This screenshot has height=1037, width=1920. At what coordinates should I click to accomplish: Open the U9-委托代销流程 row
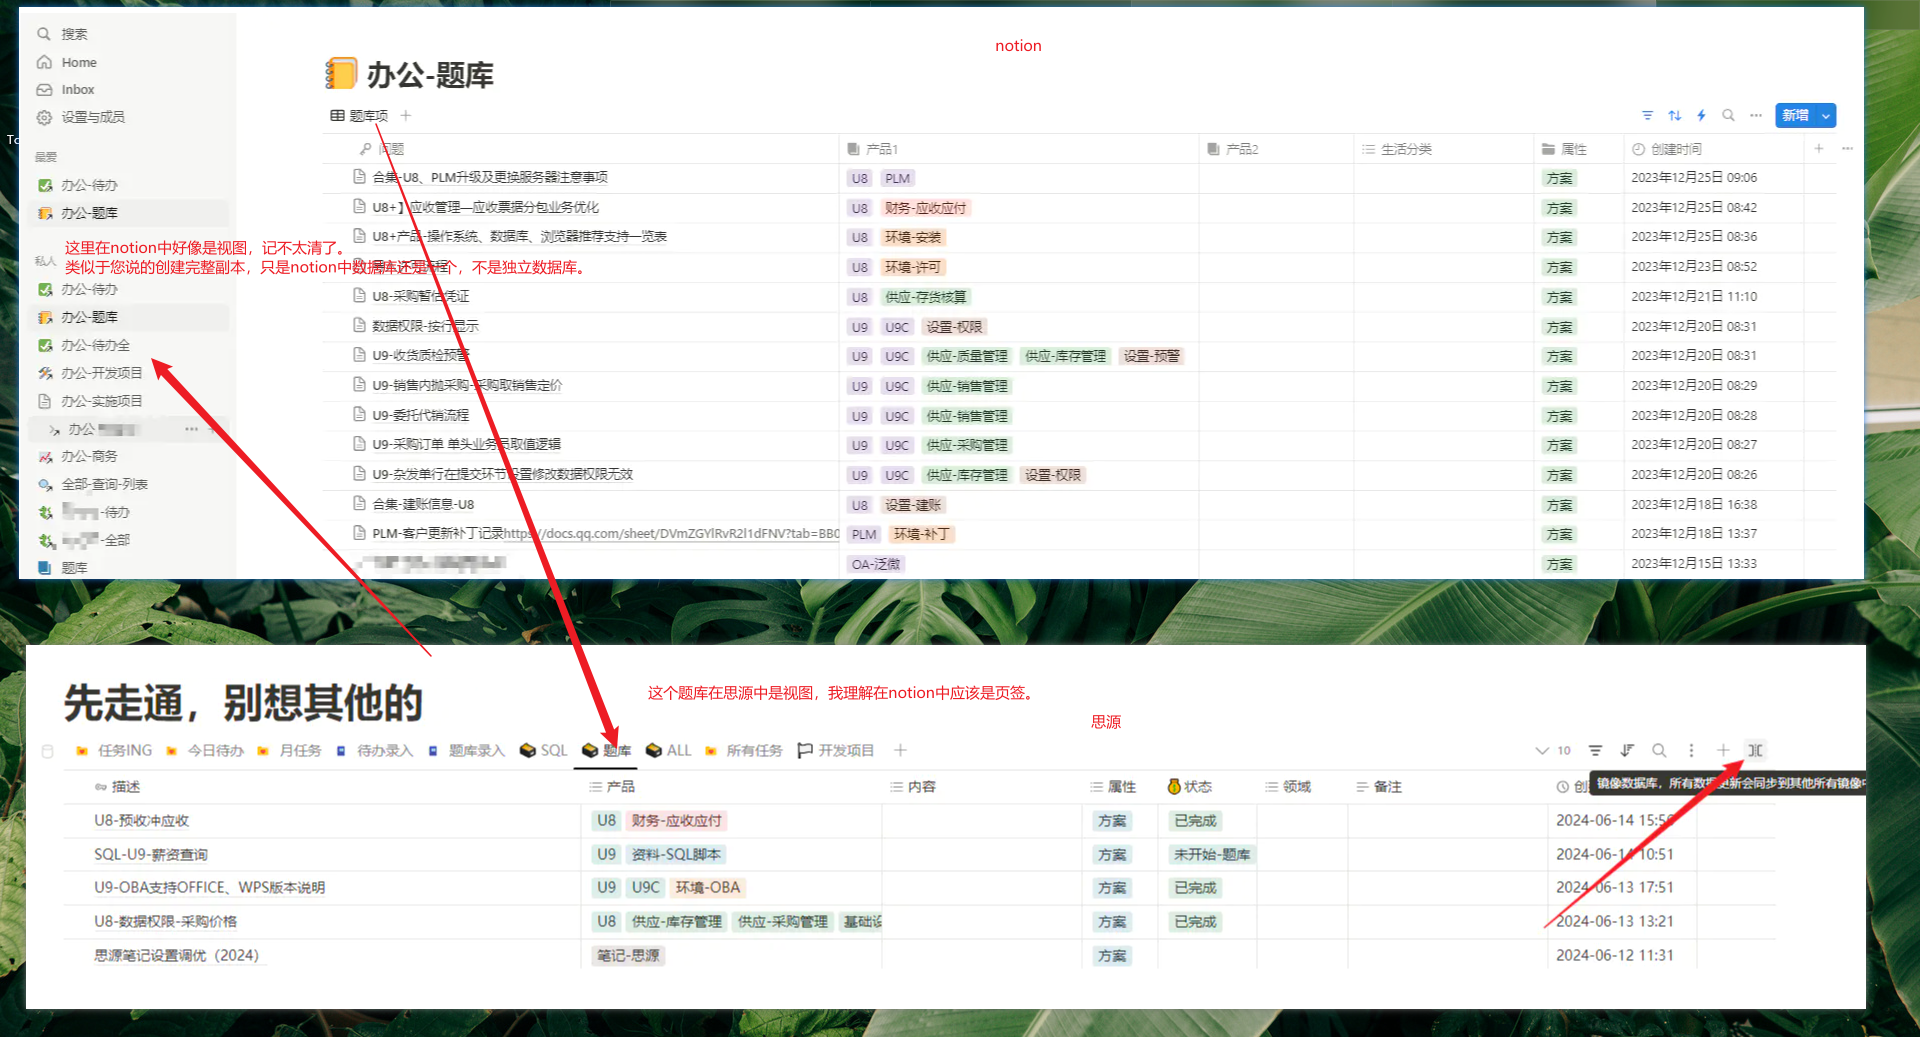pos(420,415)
